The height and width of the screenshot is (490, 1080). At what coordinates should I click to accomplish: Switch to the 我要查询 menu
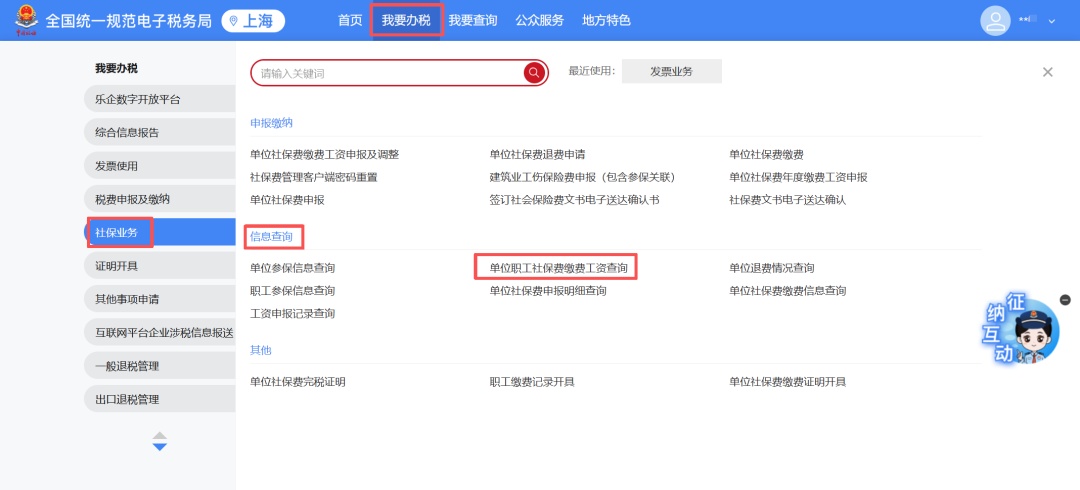[472, 20]
